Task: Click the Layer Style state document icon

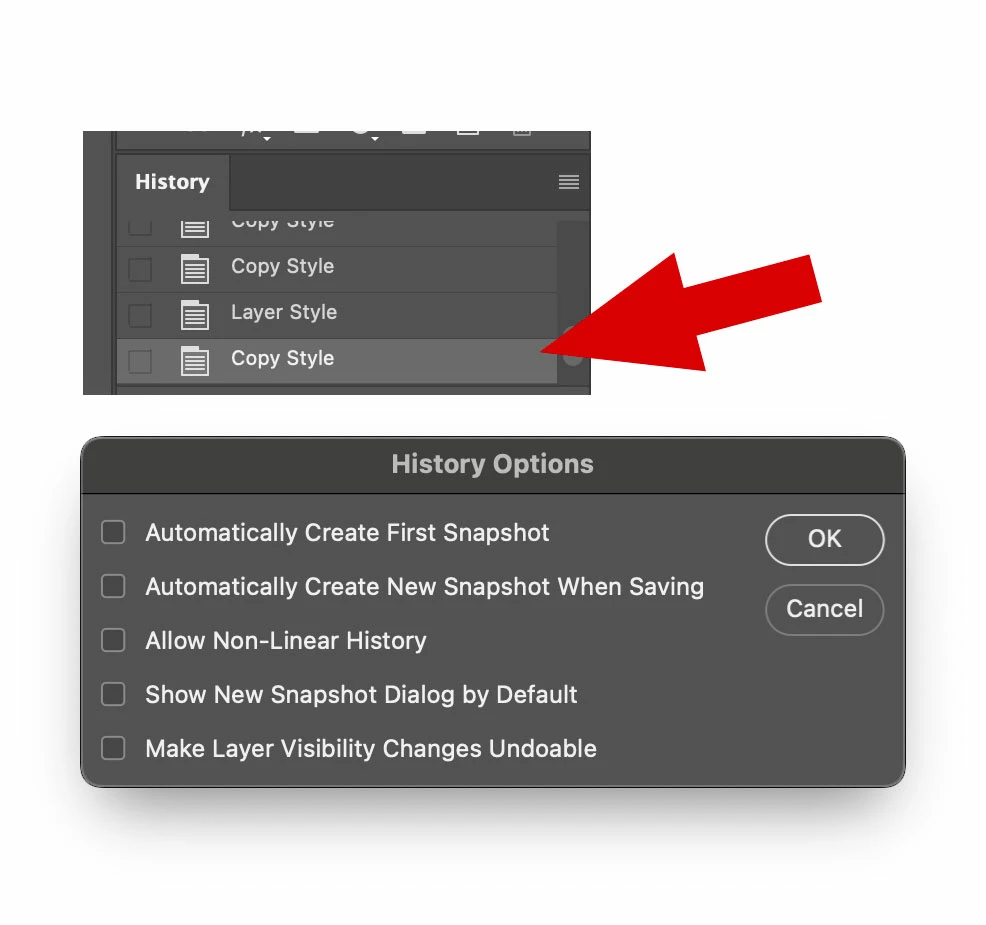Action: click(195, 314)
